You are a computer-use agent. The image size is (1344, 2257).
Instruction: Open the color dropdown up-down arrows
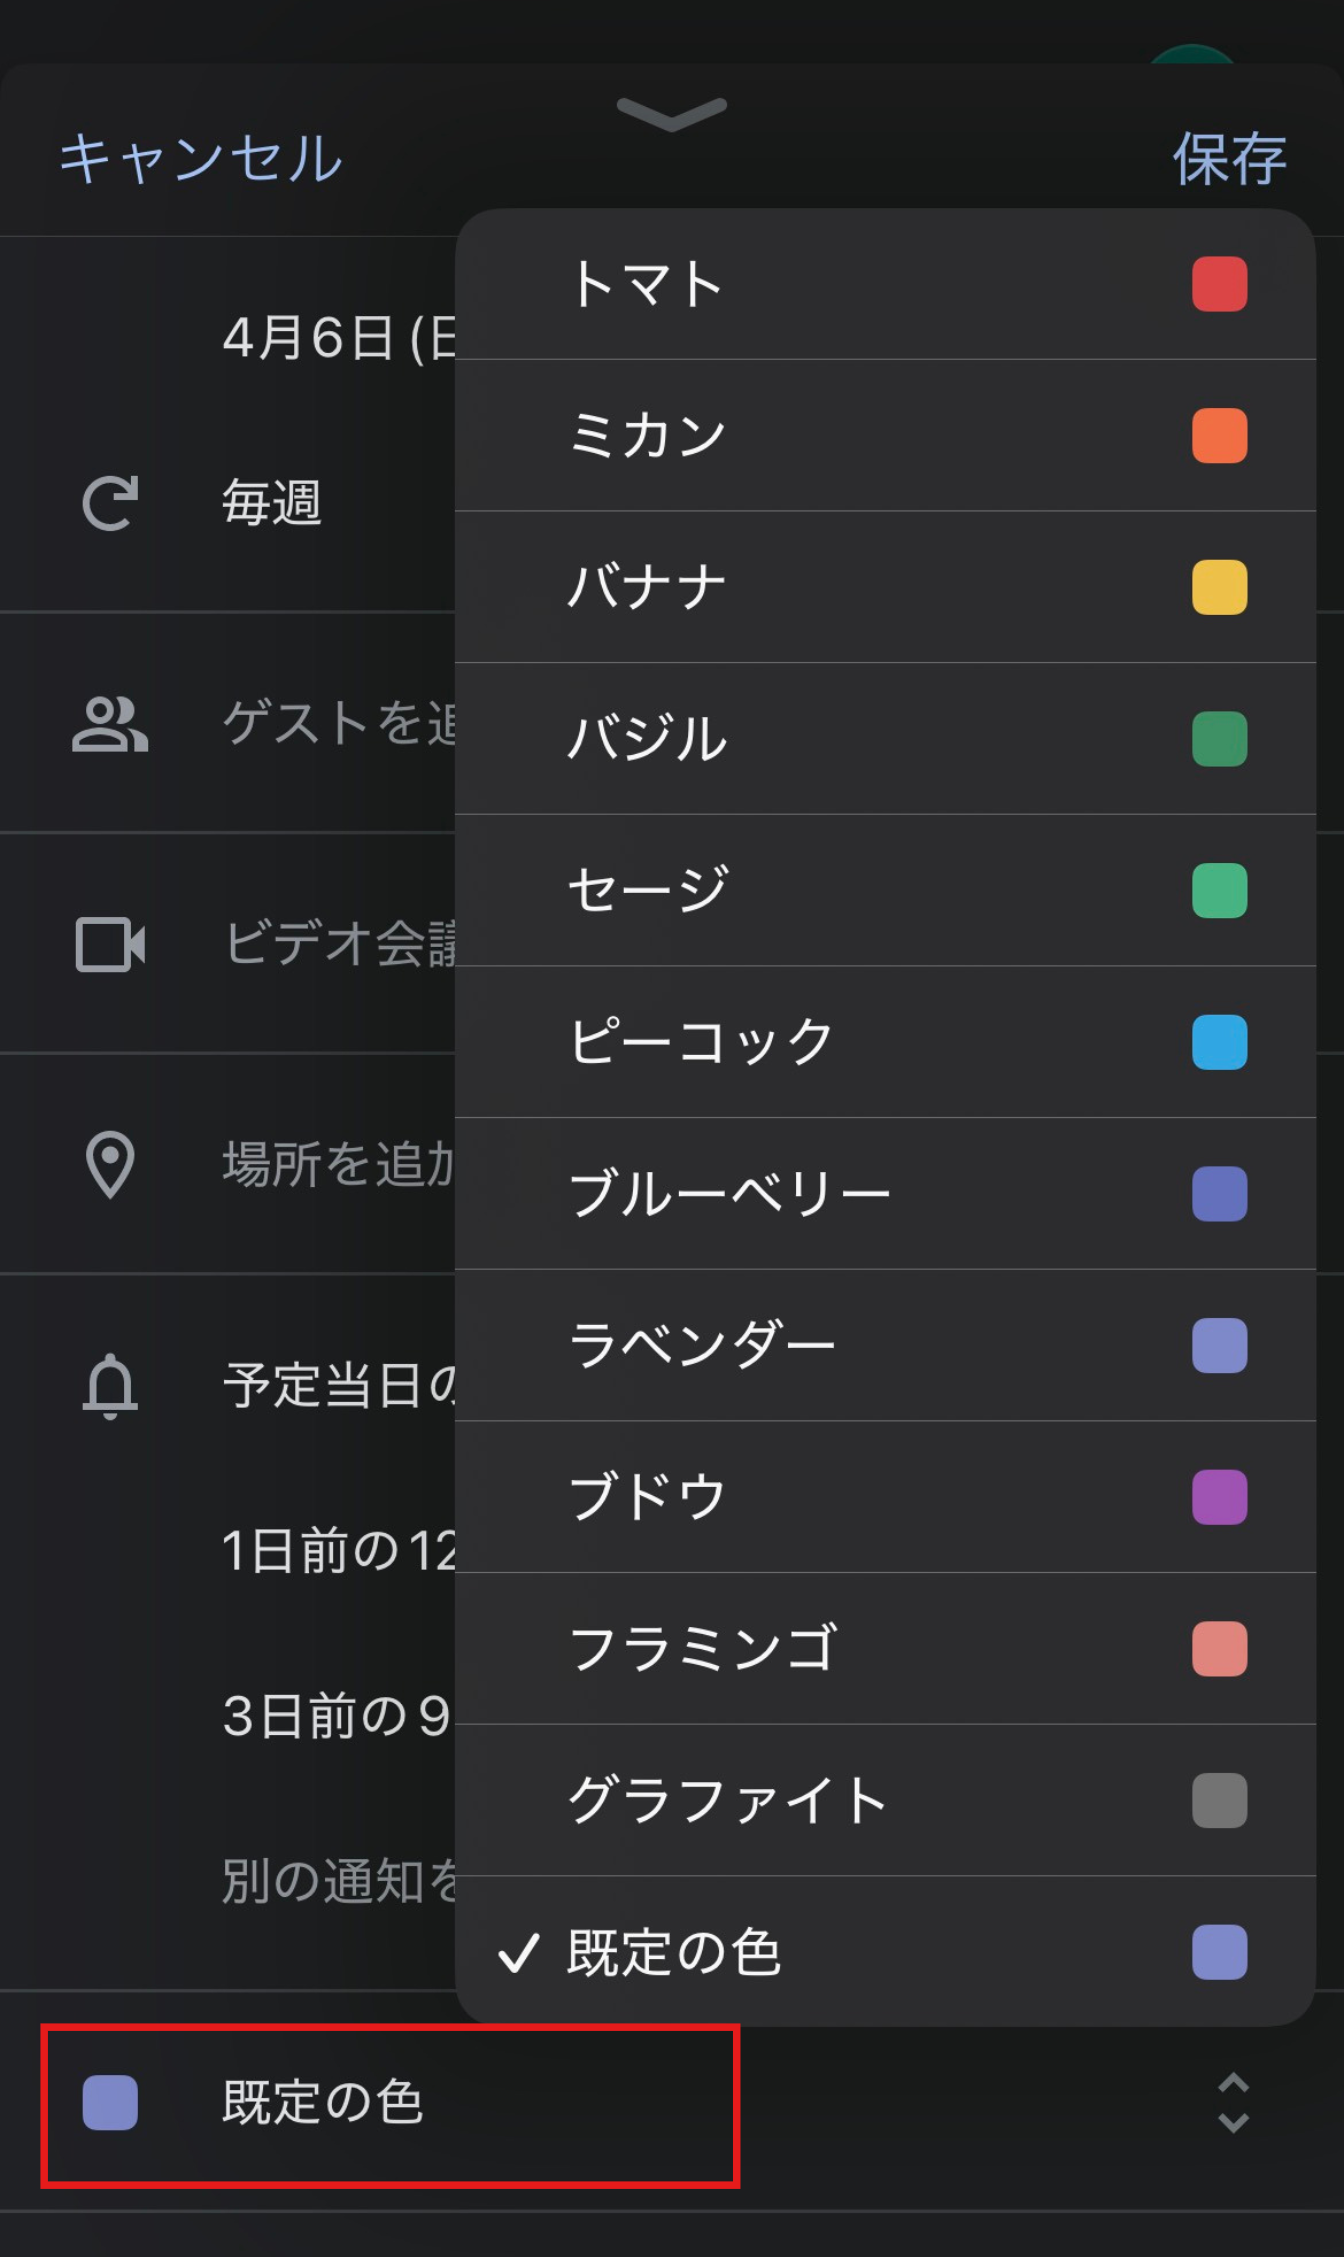(1233, 2102)
